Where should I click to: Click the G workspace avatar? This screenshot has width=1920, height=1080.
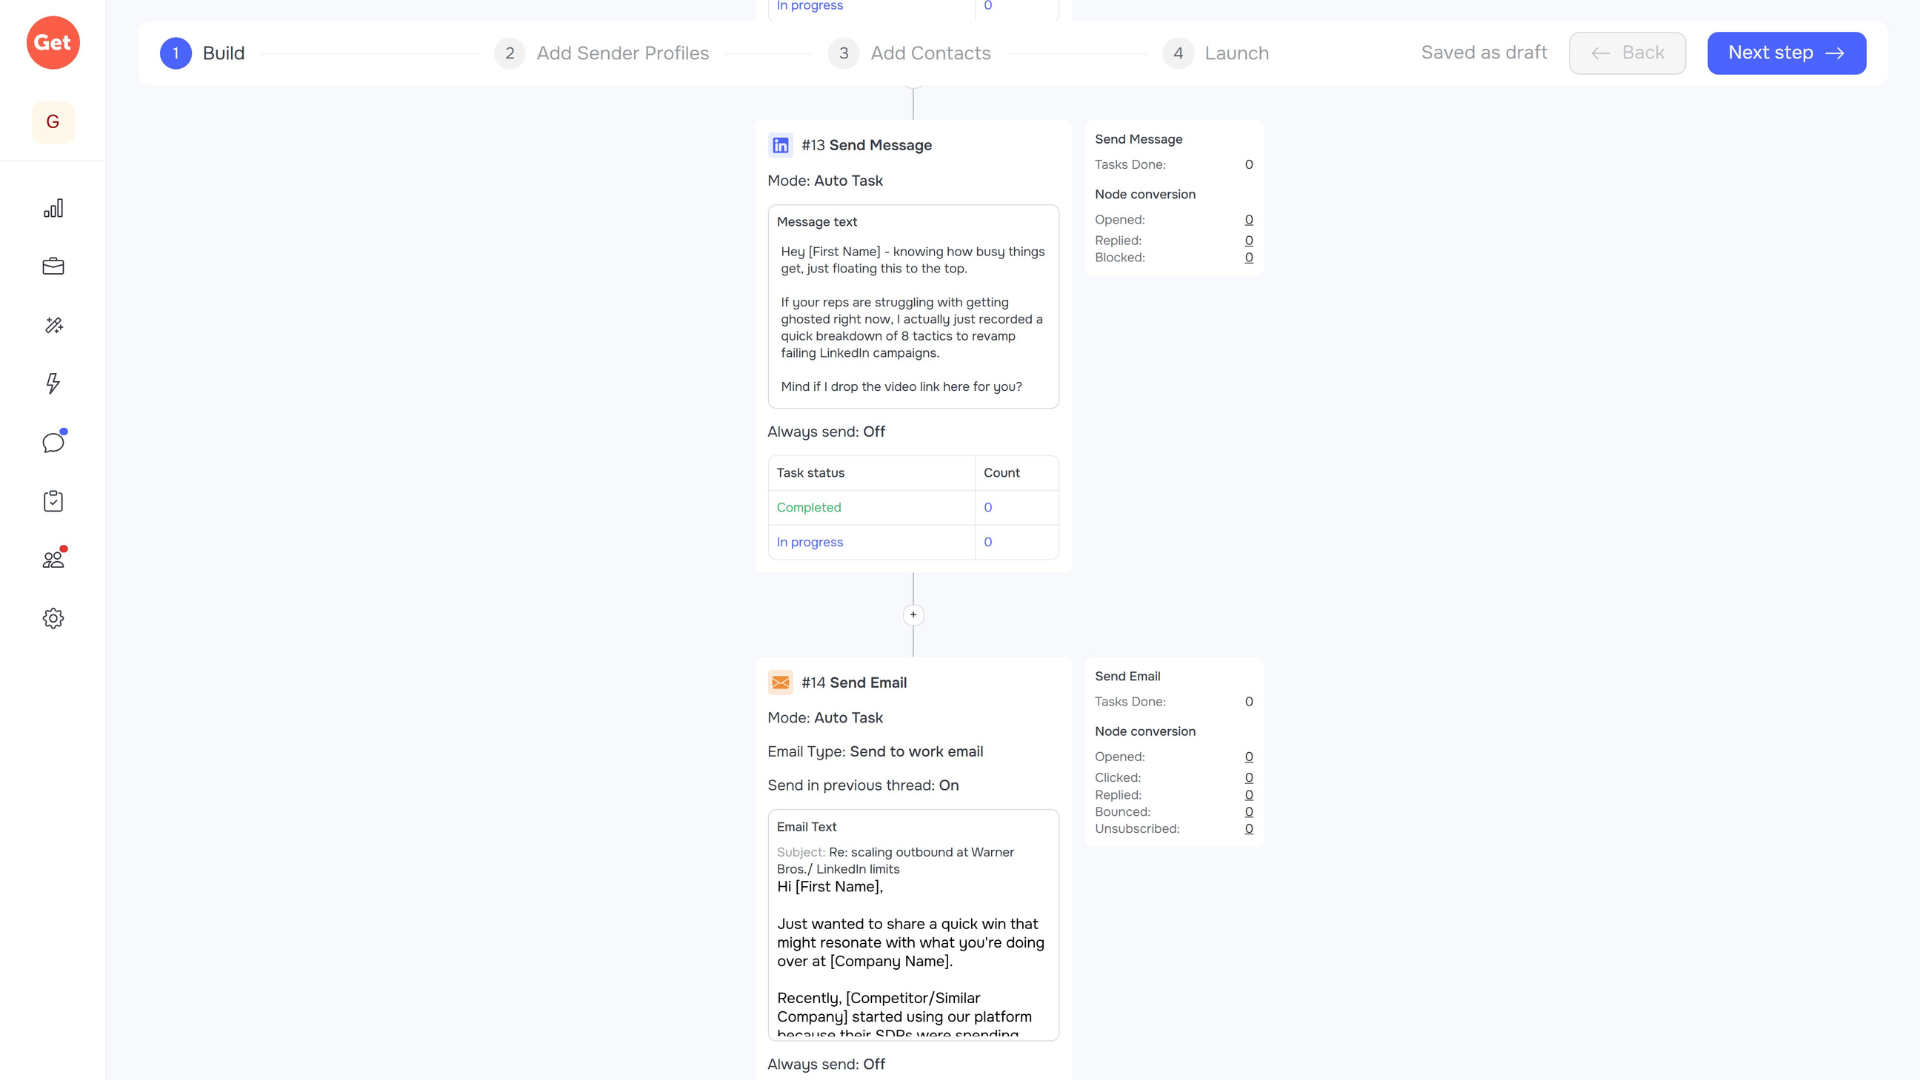(53, 122)
